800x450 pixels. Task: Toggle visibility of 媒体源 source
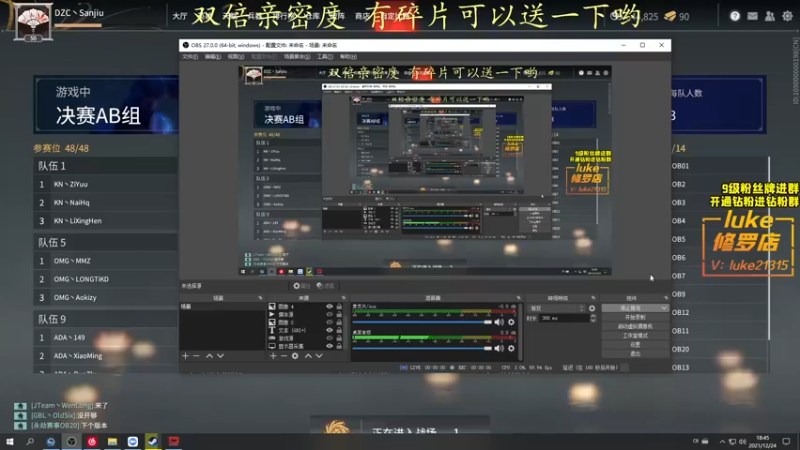[329, 314]
